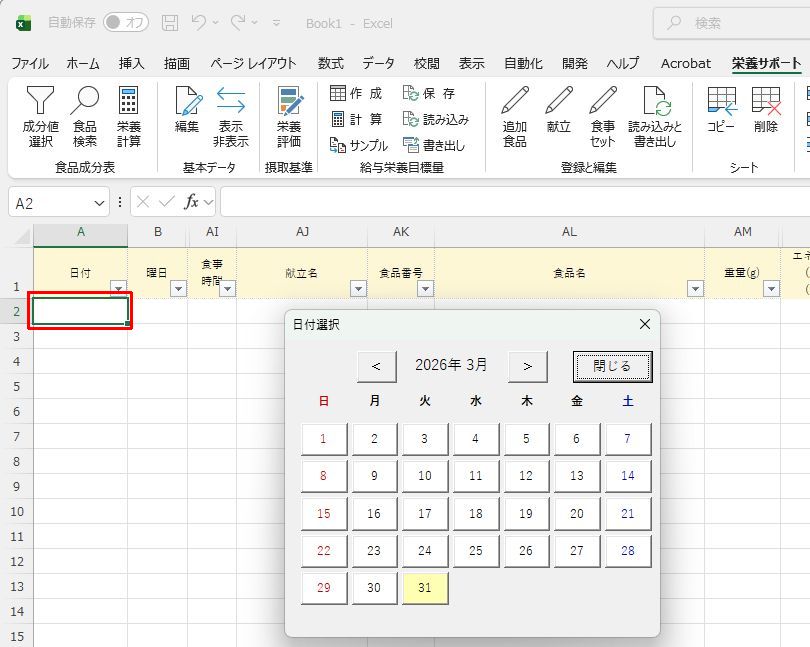Click the 書き出し export item

433,145
